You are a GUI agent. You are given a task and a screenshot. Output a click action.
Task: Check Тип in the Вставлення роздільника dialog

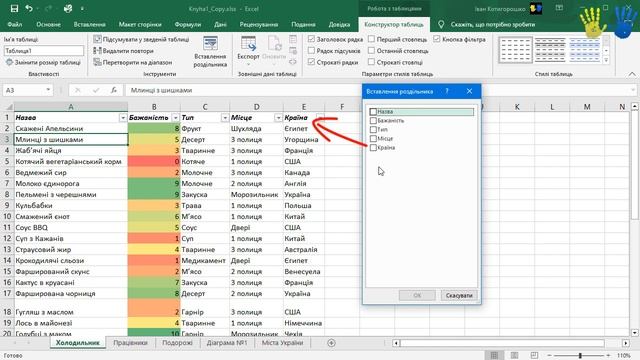tap(373, 129)
